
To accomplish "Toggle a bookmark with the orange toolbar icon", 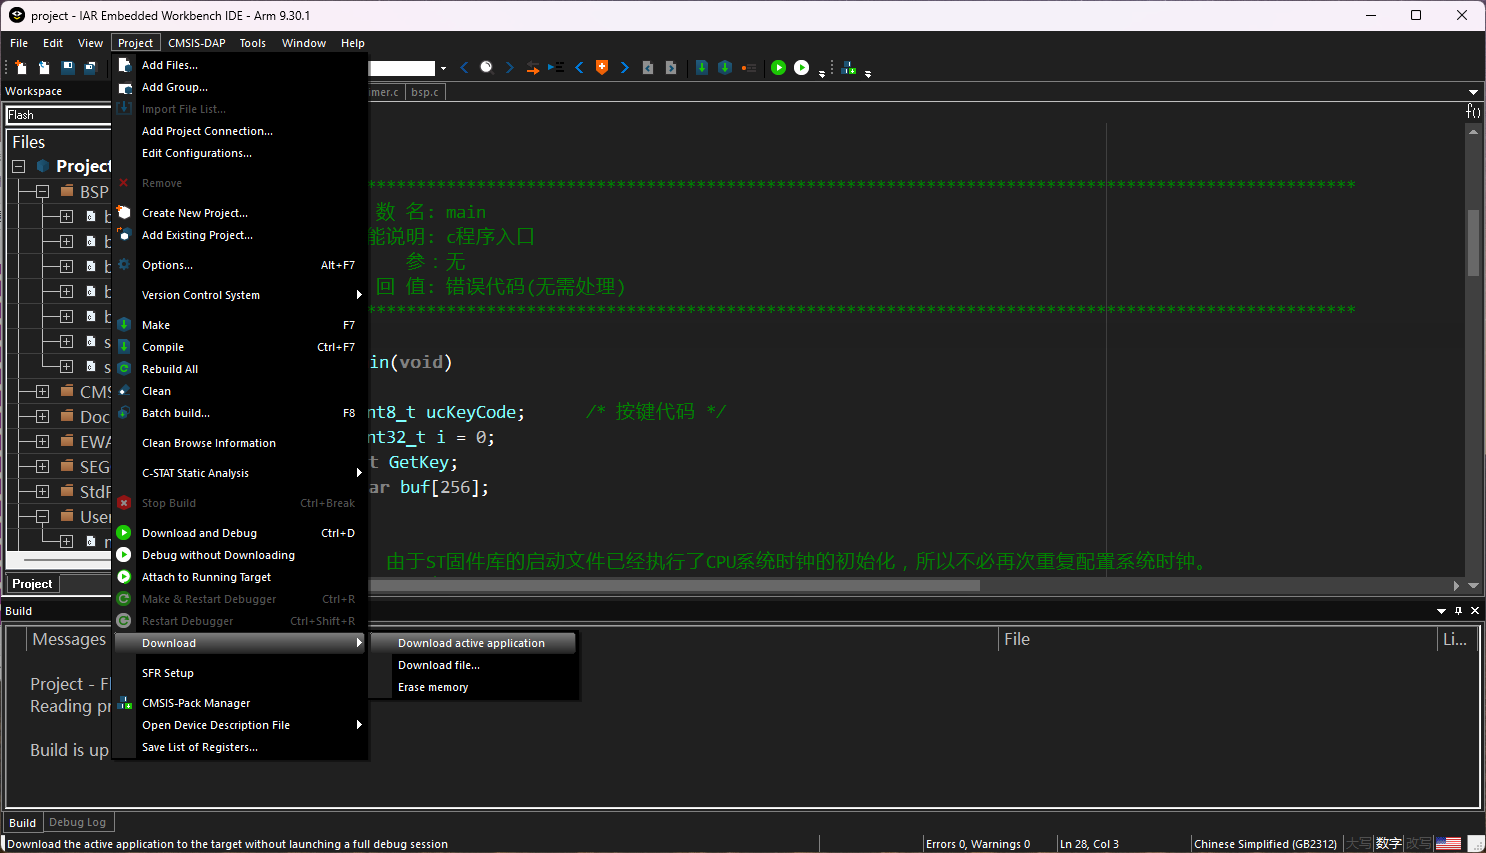I will pyautogui.click(x=602, y=68).
